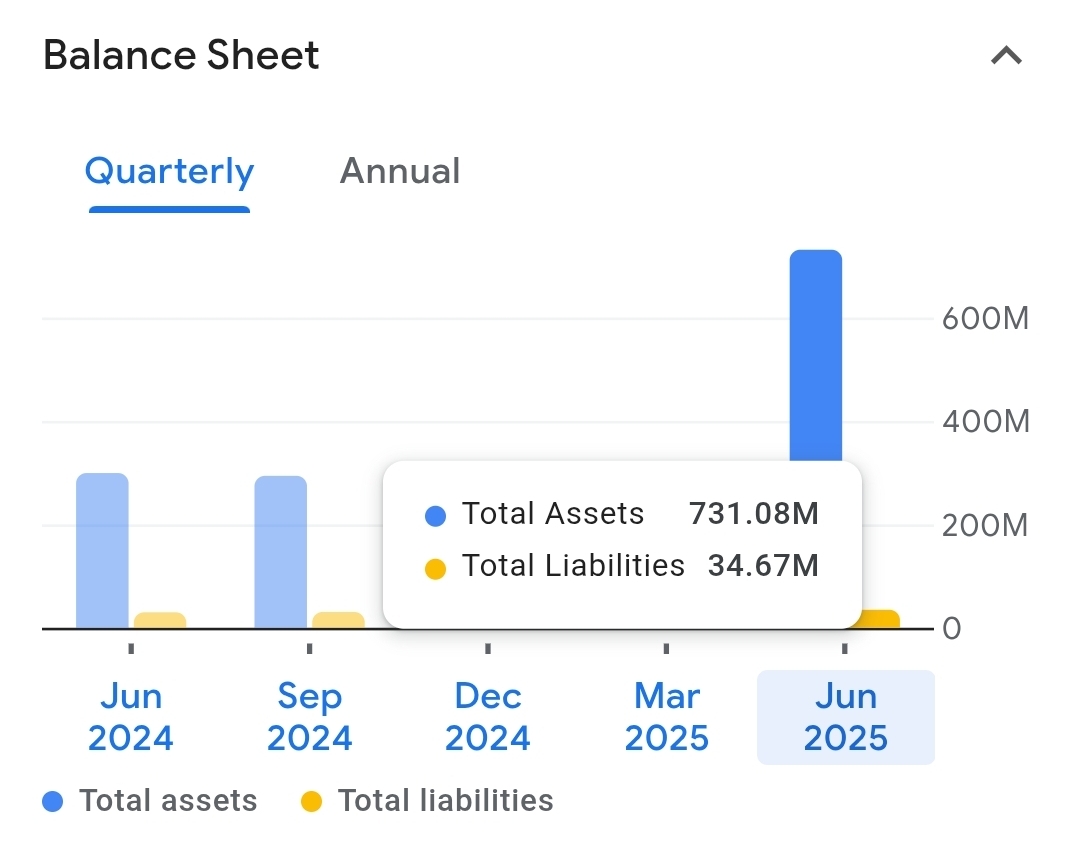Screen dimensions: 1080x852
Task: Select the Mar 2025 quarter label
Action: tap(666, 717)
